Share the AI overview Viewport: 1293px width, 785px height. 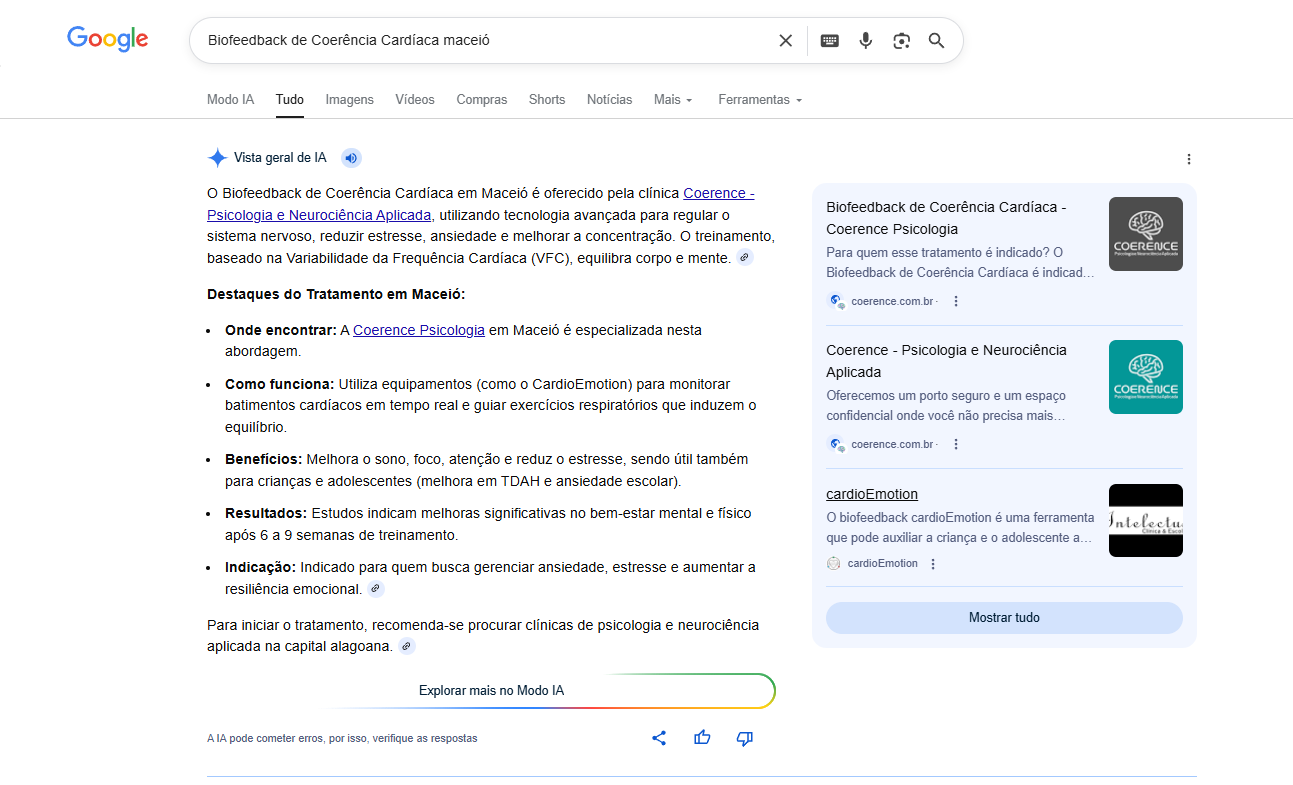point(659,738)
